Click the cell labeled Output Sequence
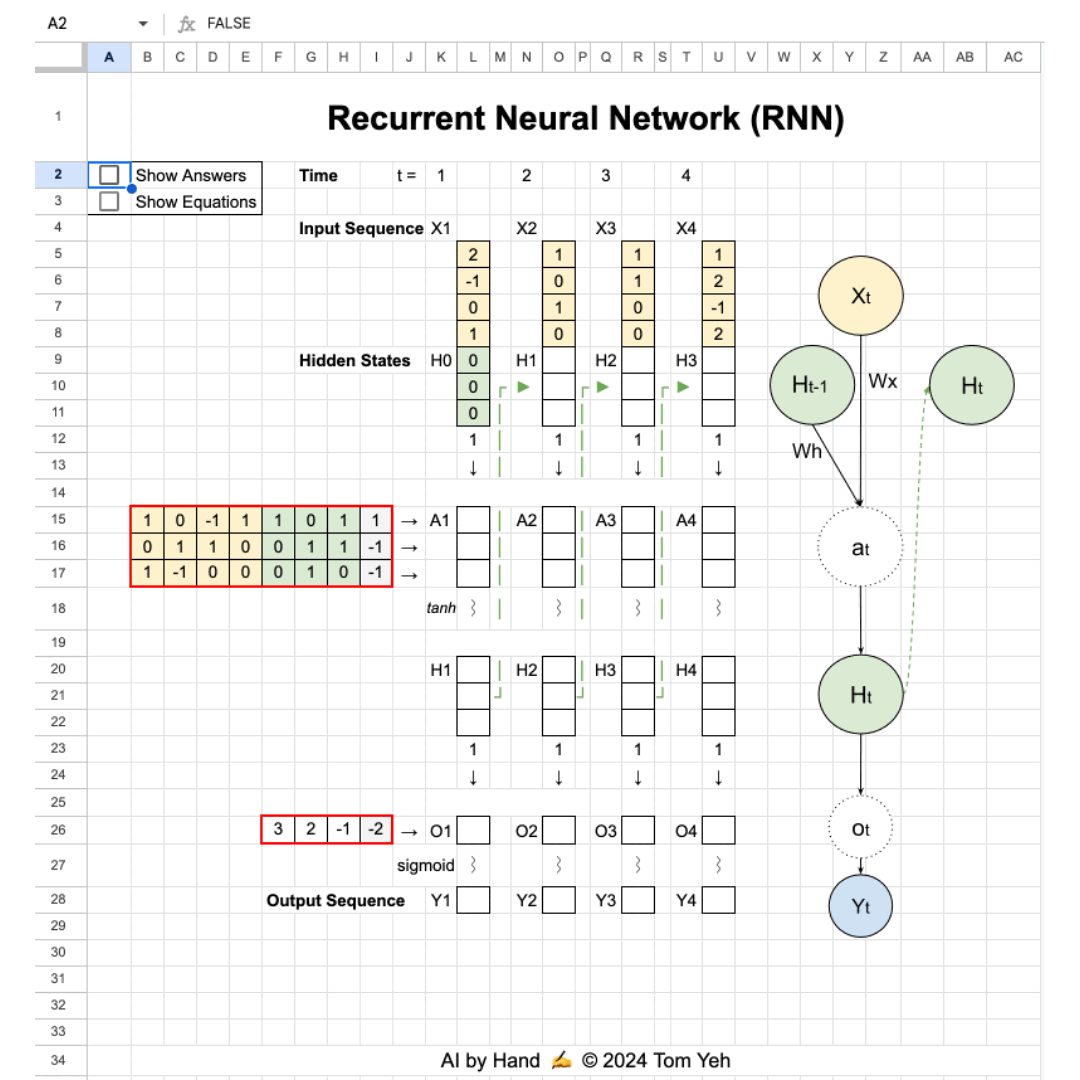This screenshot has height=1080, width=1080. click(336, 900)
